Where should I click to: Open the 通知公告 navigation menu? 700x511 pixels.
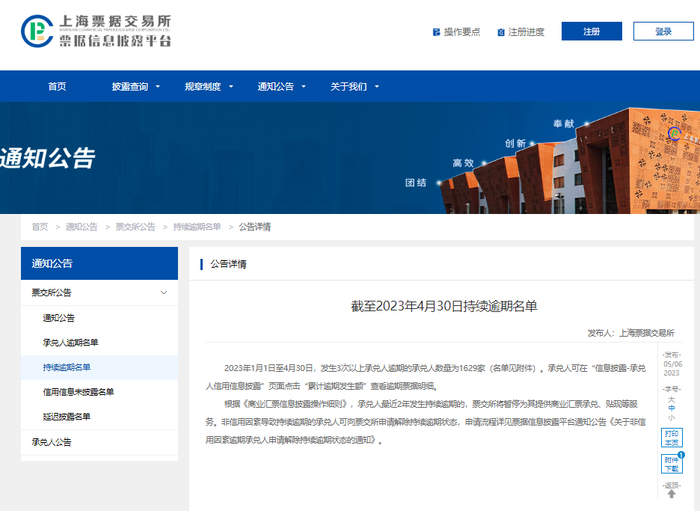(x=276, y=87)
